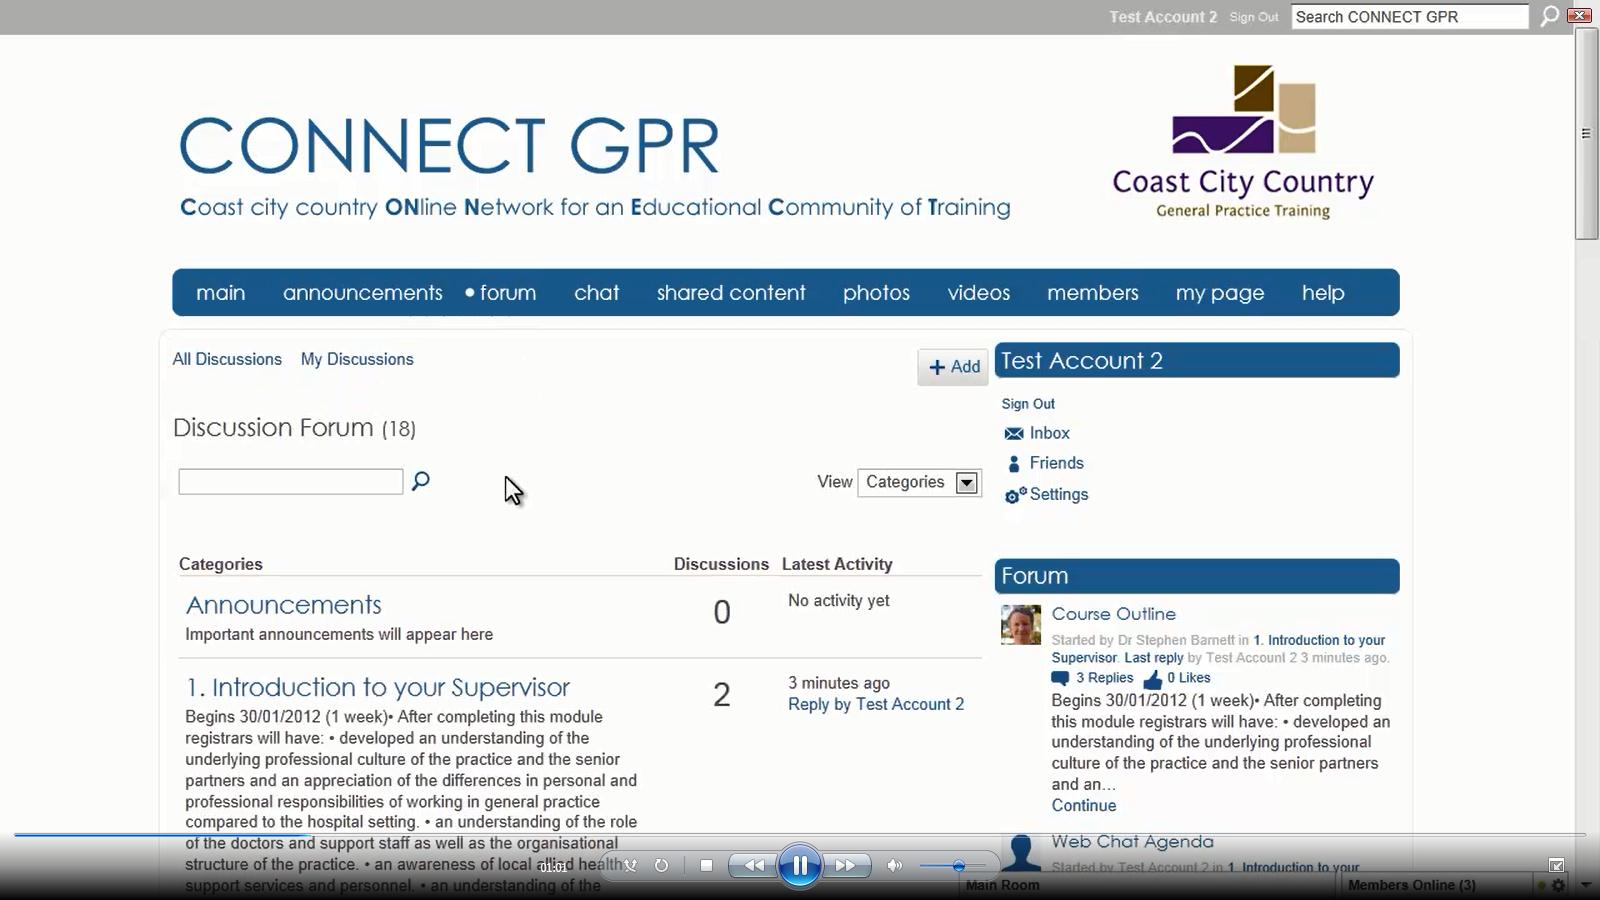The height and width of the screenshot is (900, 1600).
Task: Click the fast forward button
Action: pyautogui.click(x=845, y=866)
